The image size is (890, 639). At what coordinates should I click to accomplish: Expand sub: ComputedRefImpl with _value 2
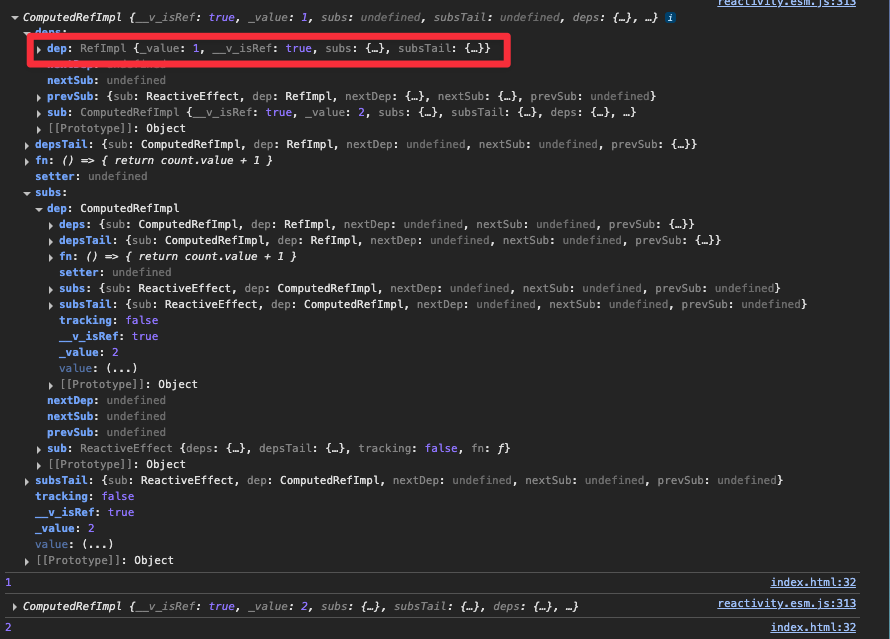(39, 112)
